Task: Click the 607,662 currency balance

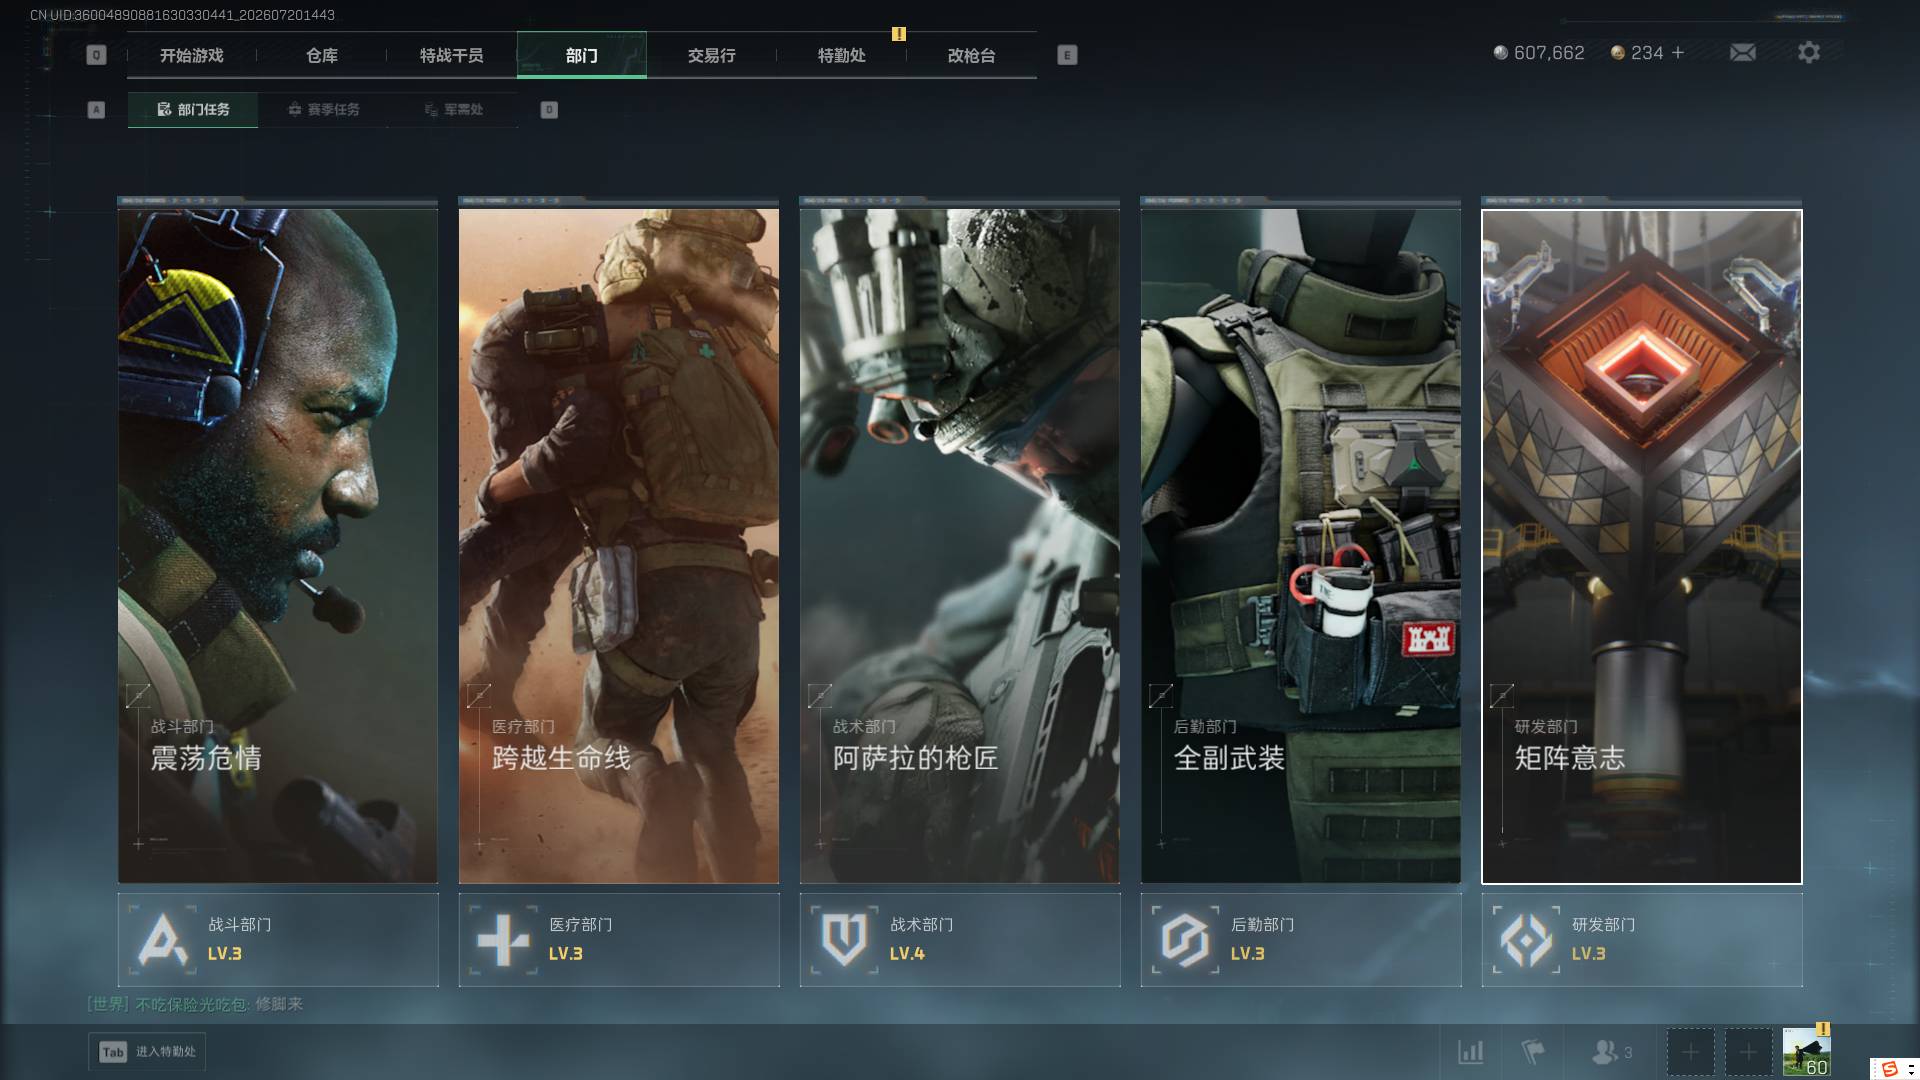Action: coord(1549,52)
